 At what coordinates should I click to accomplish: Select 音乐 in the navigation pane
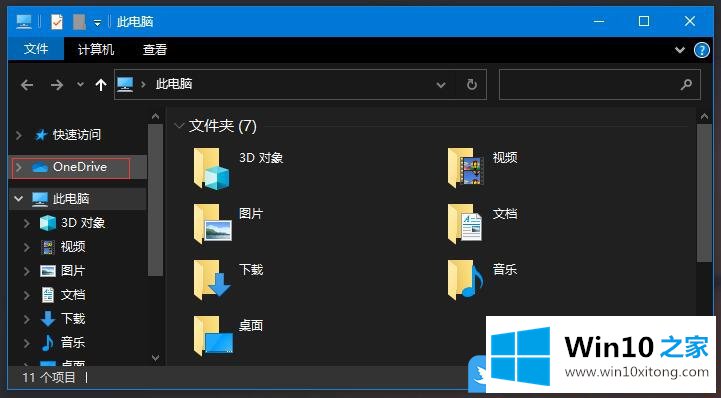[73, 342]
